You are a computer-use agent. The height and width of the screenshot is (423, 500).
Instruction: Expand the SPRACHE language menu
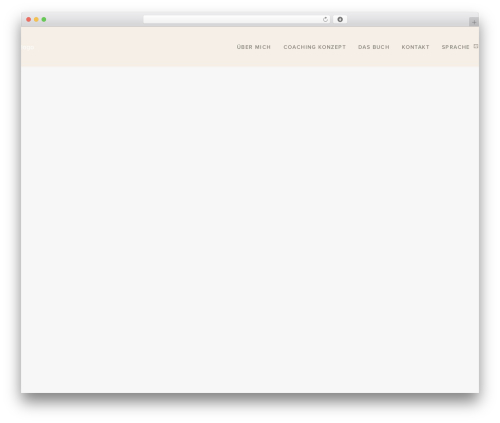coord(455,47)
